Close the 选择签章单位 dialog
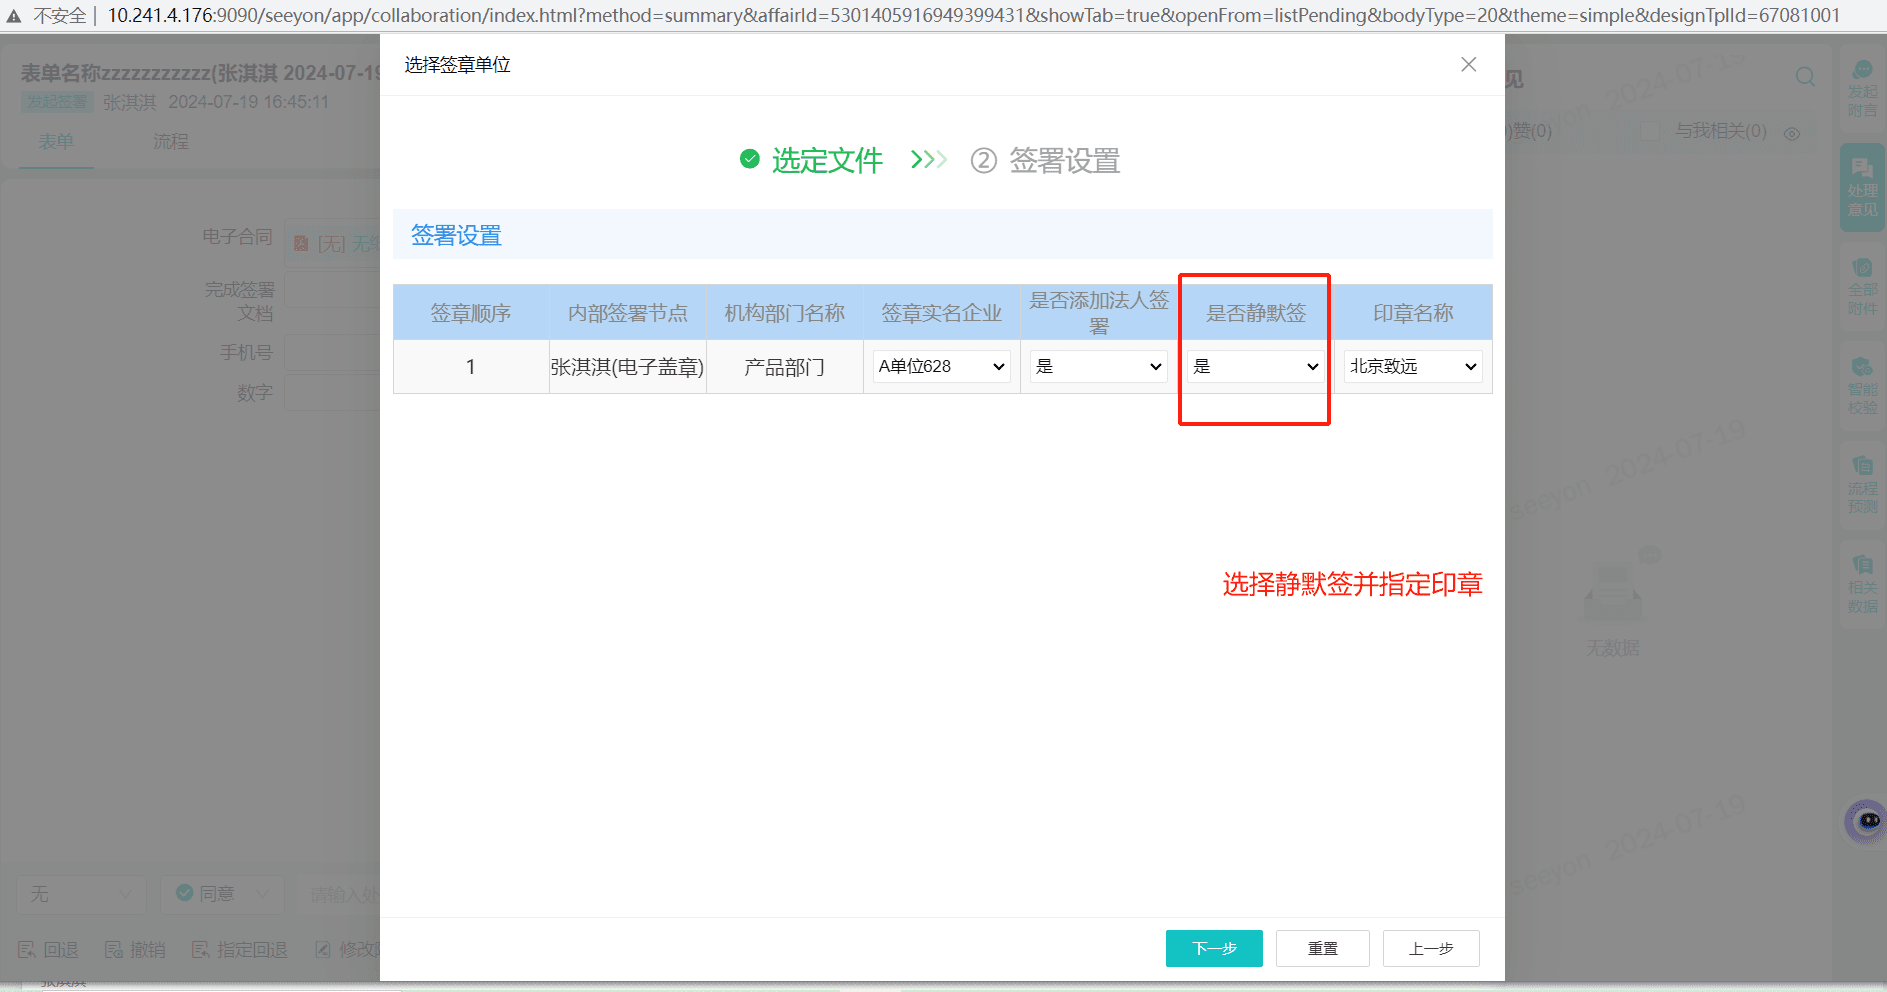The width and height of the screenshot is (1887, 992). [1468, 65]
